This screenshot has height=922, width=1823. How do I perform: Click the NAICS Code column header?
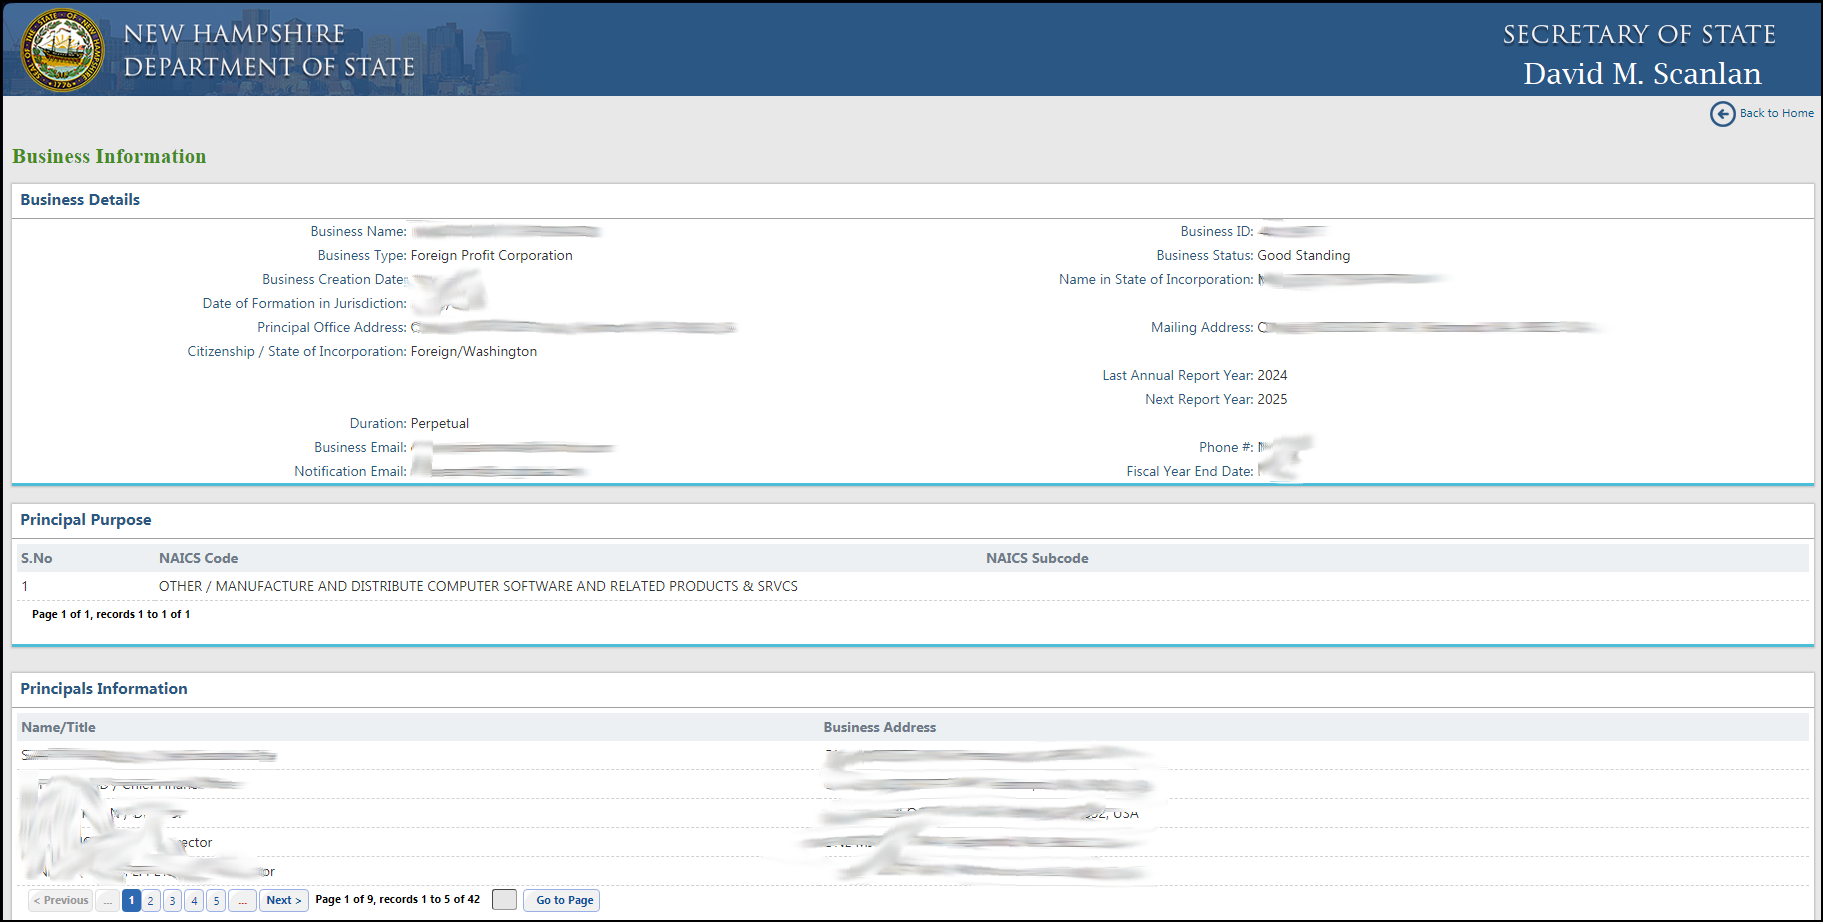pos(198,558)
